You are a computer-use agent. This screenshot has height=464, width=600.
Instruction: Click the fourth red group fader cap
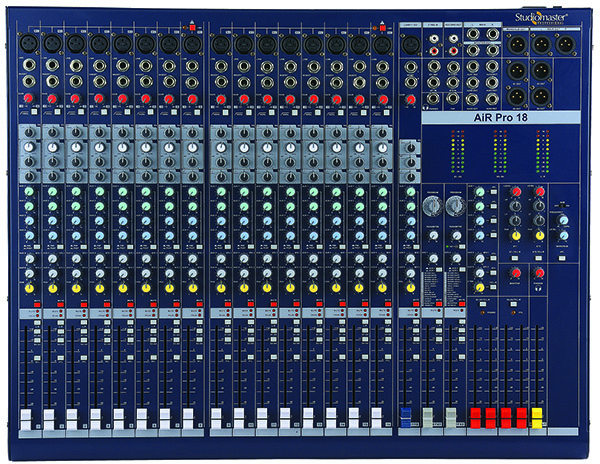(522, 418)
